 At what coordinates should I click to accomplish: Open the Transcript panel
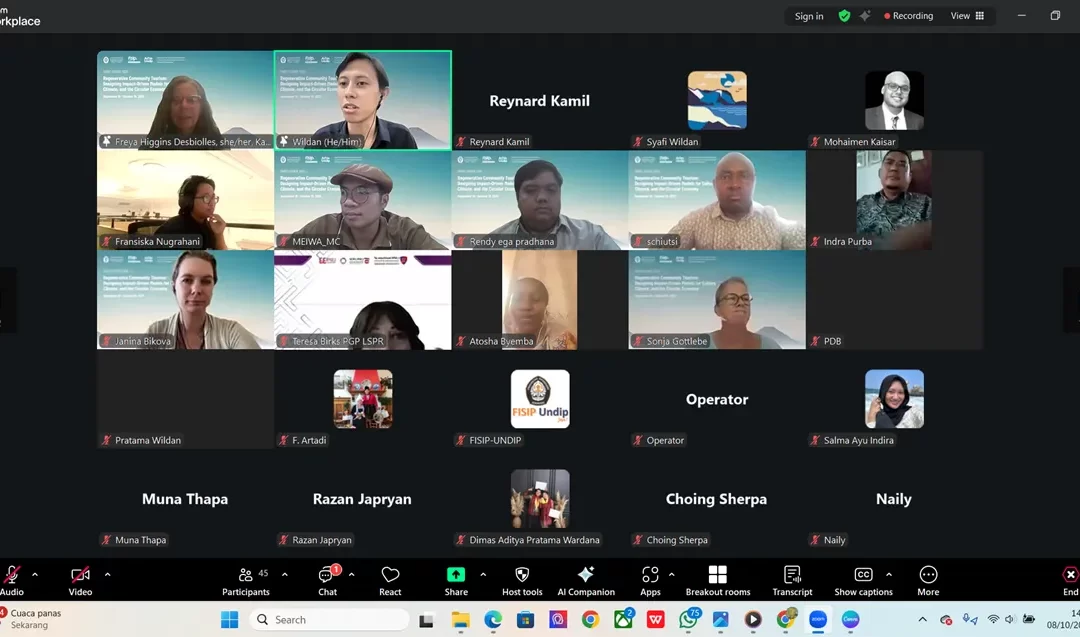click(x=792, y=580)
